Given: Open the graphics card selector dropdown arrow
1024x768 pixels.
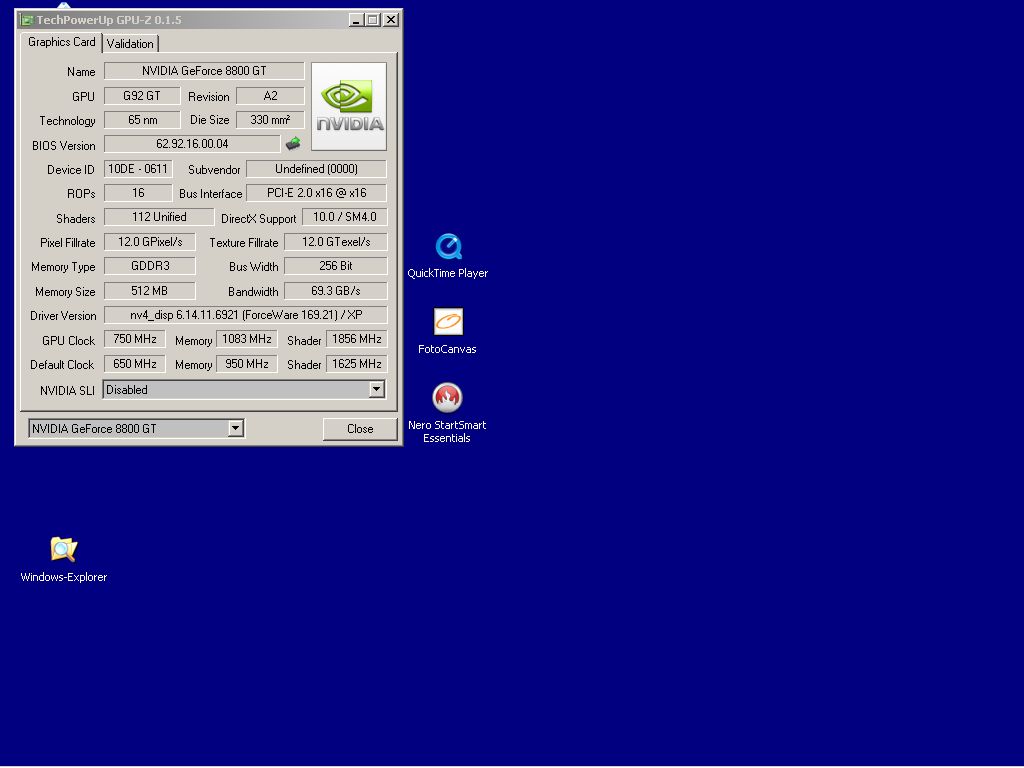Looking at the screenshot, I should tap(236, 428).
